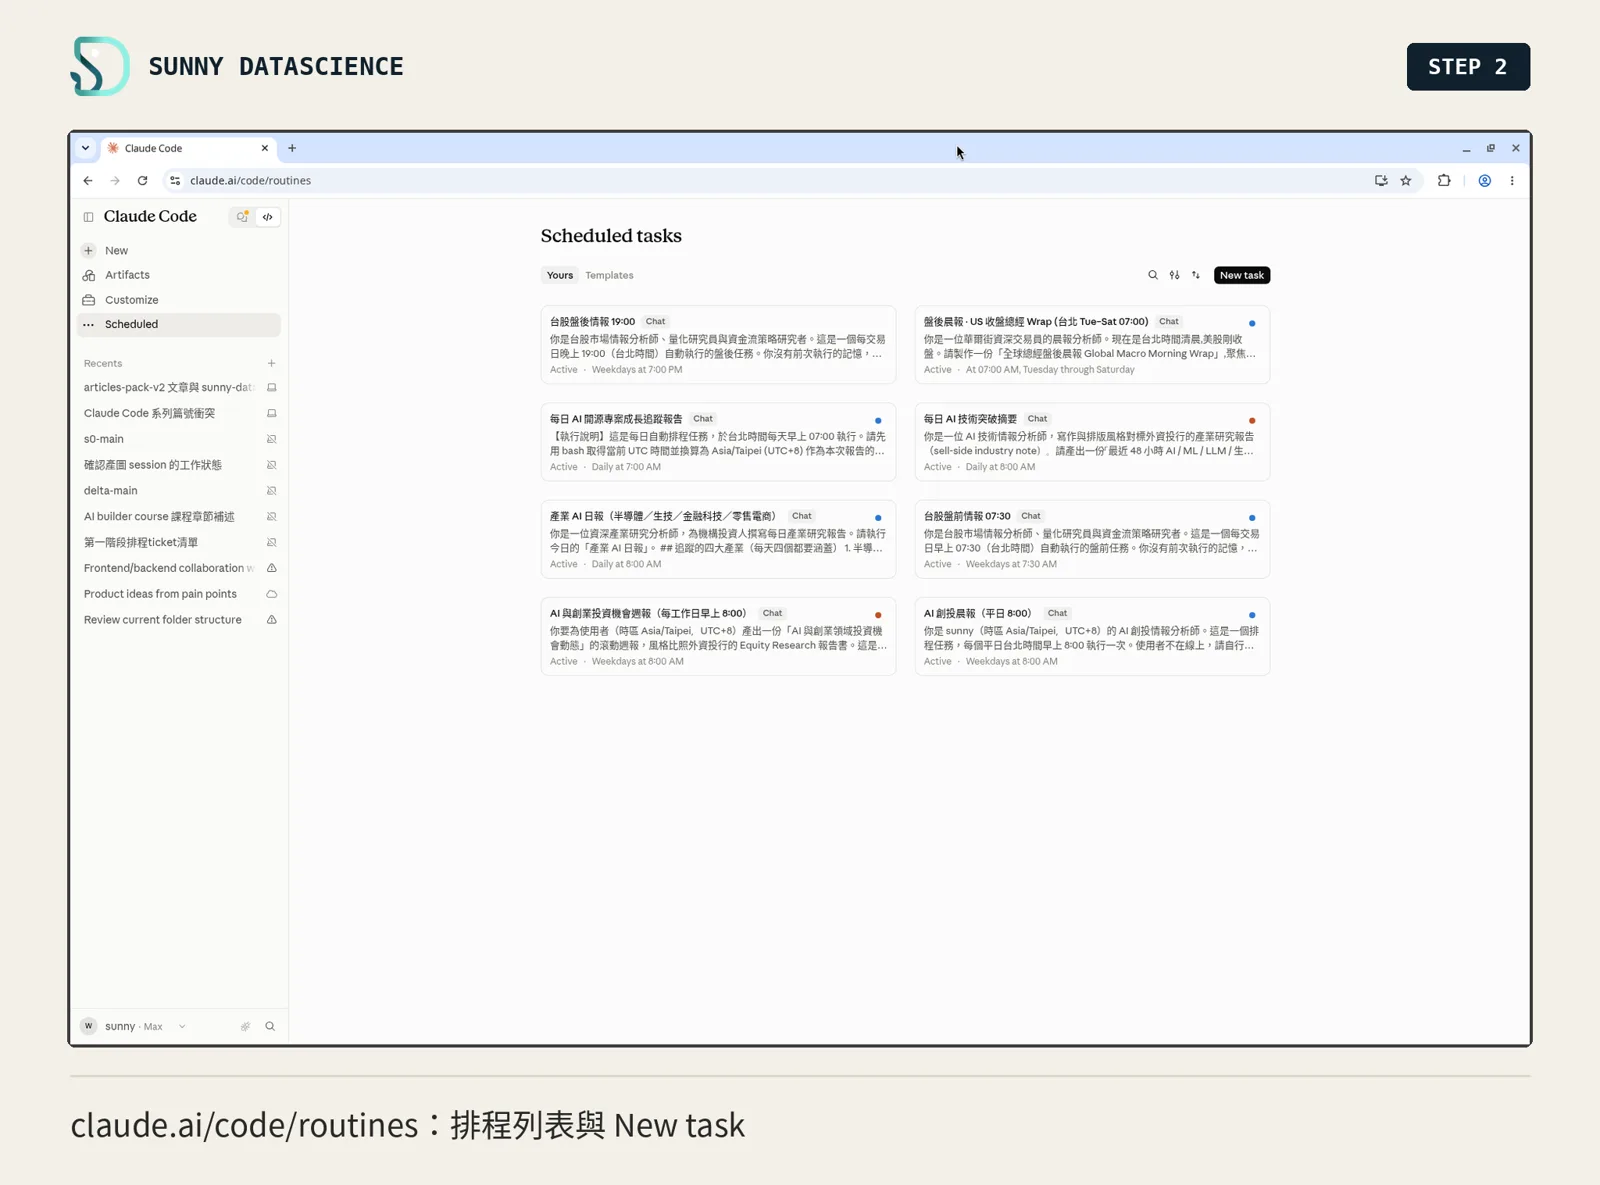Reload the page in browser
The height and width of the screenshot is (1185, 1600).
pos(142,181)
